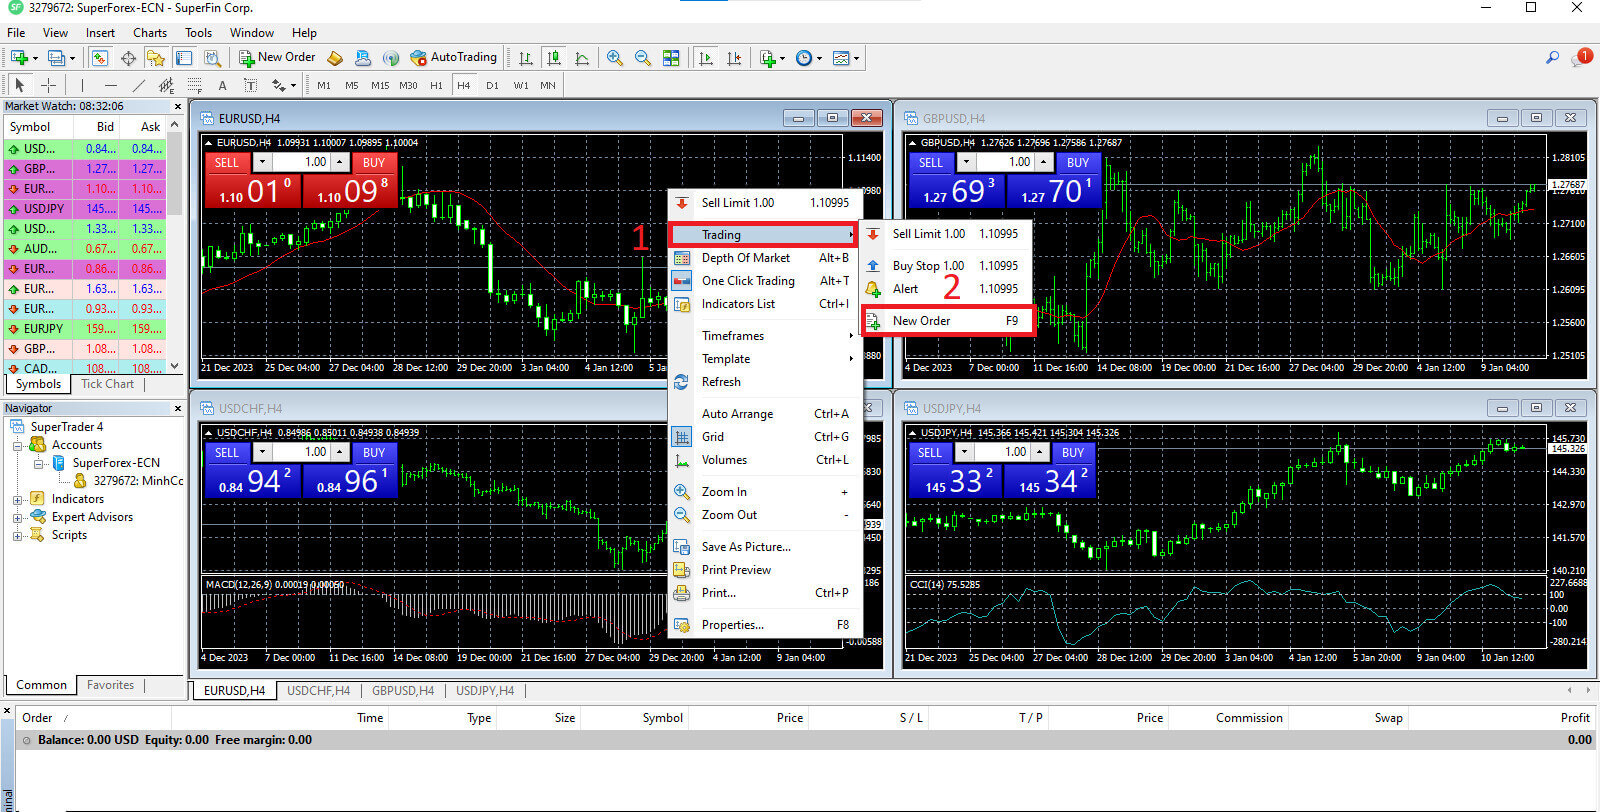
Task: Open the Timeframes submenu
Action: click(x=765, y=336)
